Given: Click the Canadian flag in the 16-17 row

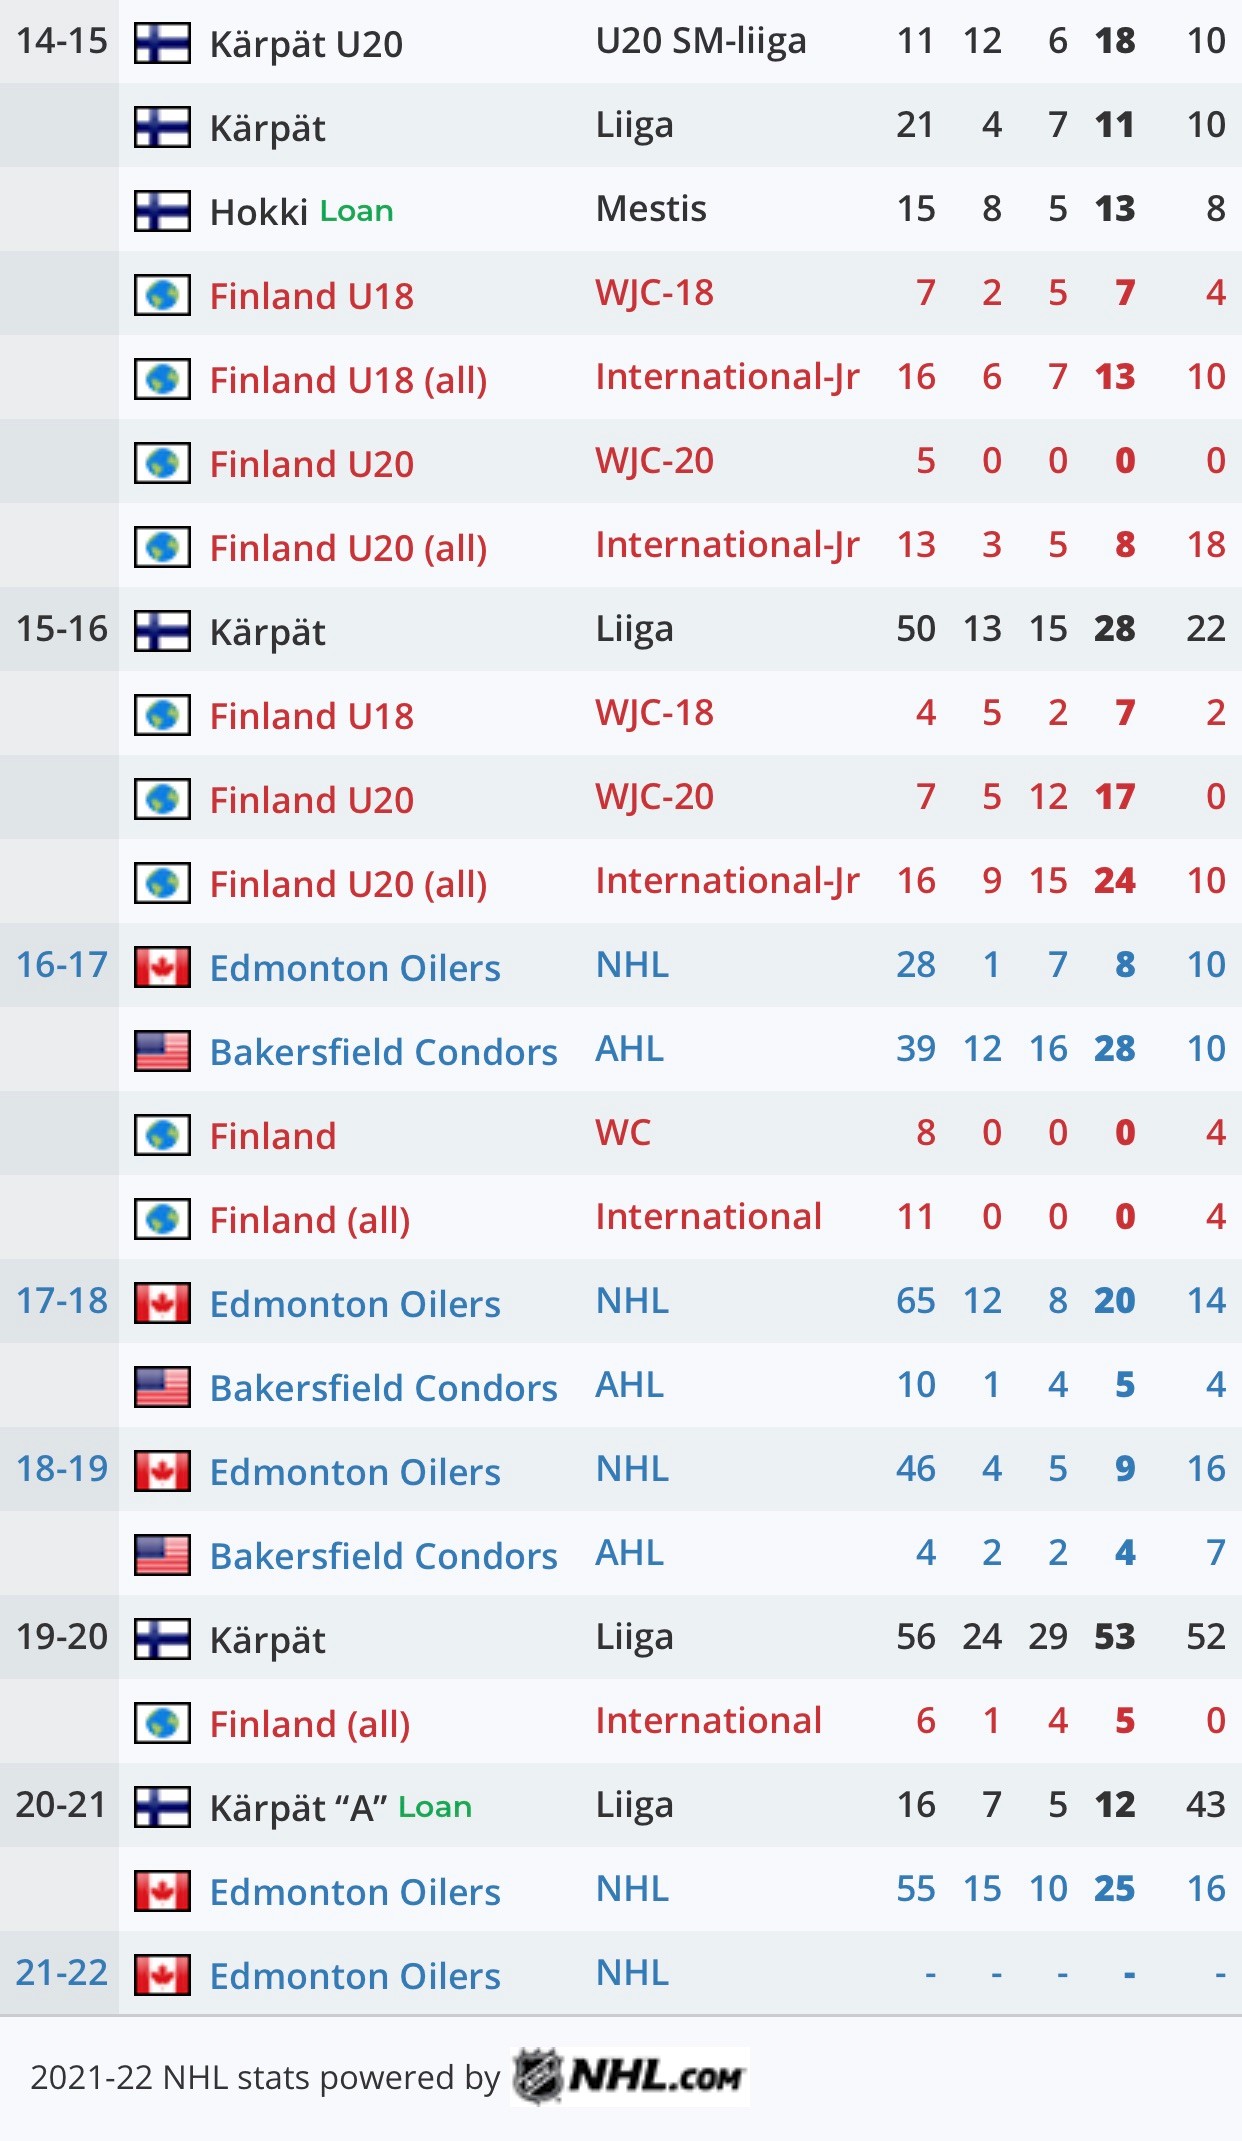Looking at the screenshot, I should click(x=162, y=967).
